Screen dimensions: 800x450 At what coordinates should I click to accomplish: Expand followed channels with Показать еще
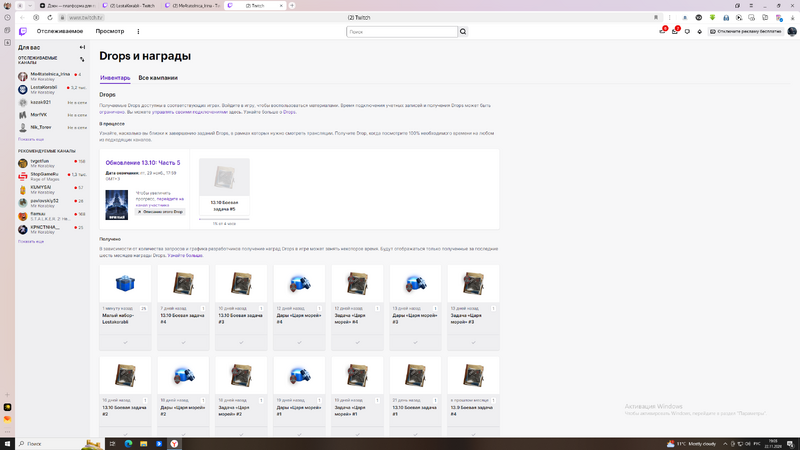point(31,139)
